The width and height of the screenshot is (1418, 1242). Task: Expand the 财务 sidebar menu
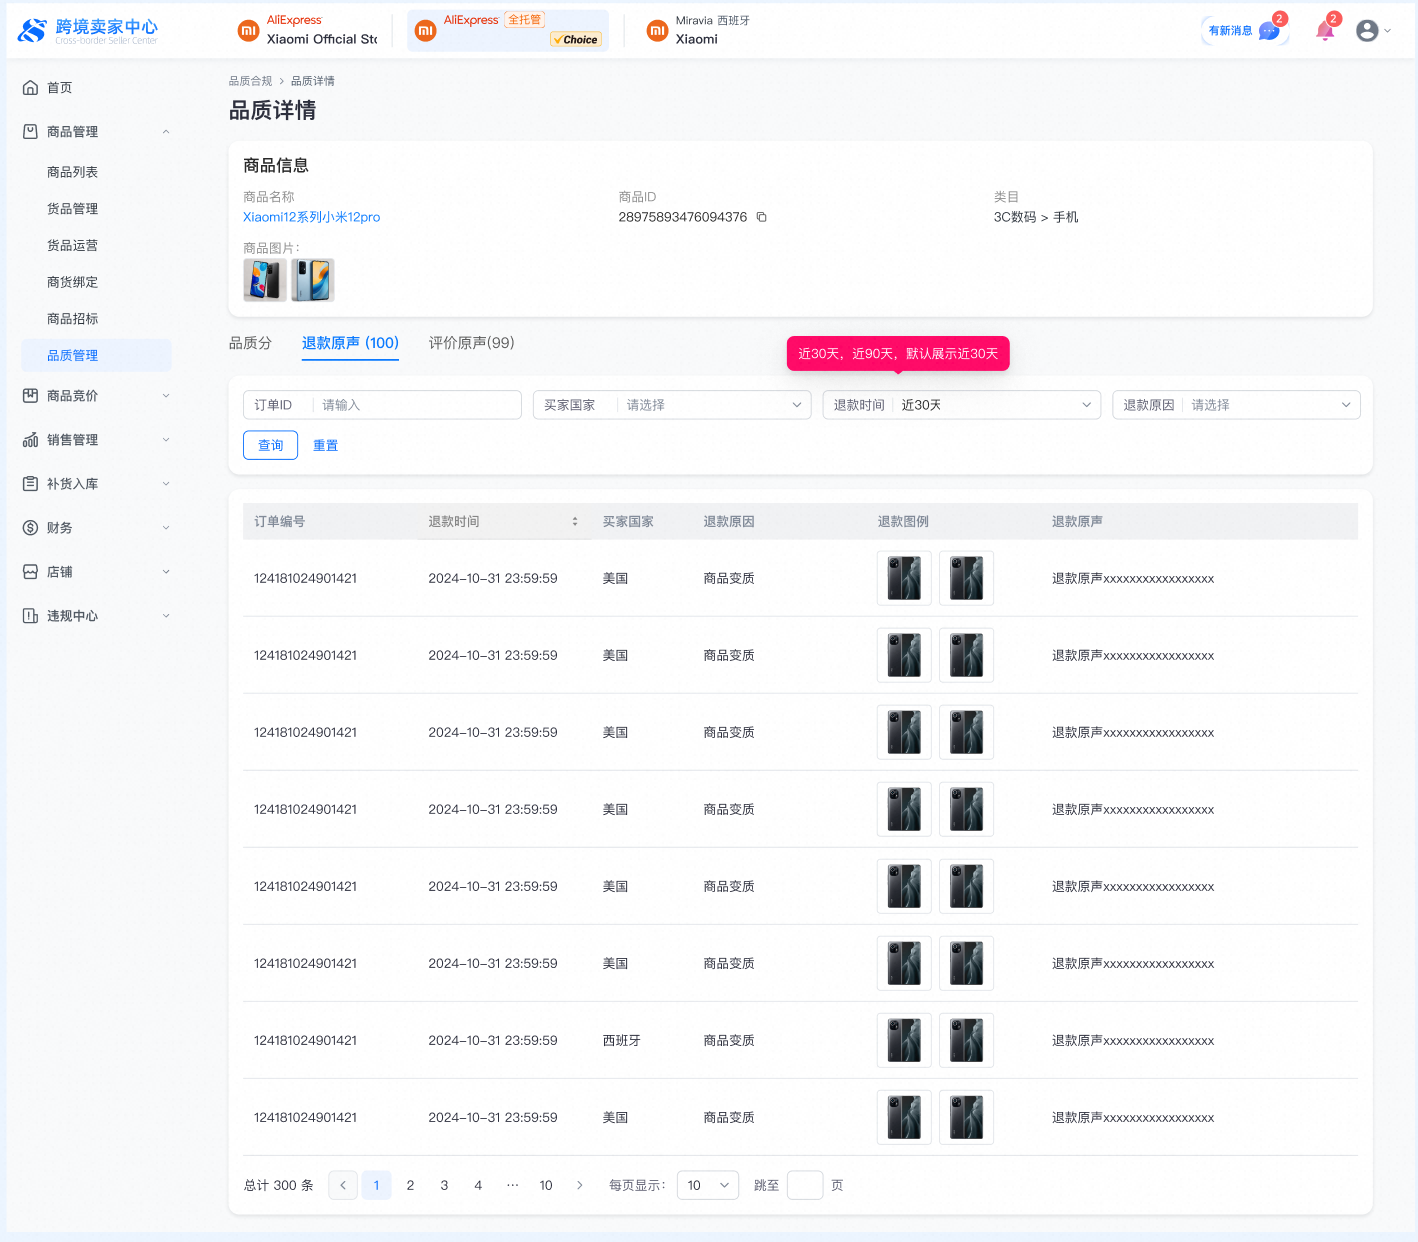pos(96,528)
